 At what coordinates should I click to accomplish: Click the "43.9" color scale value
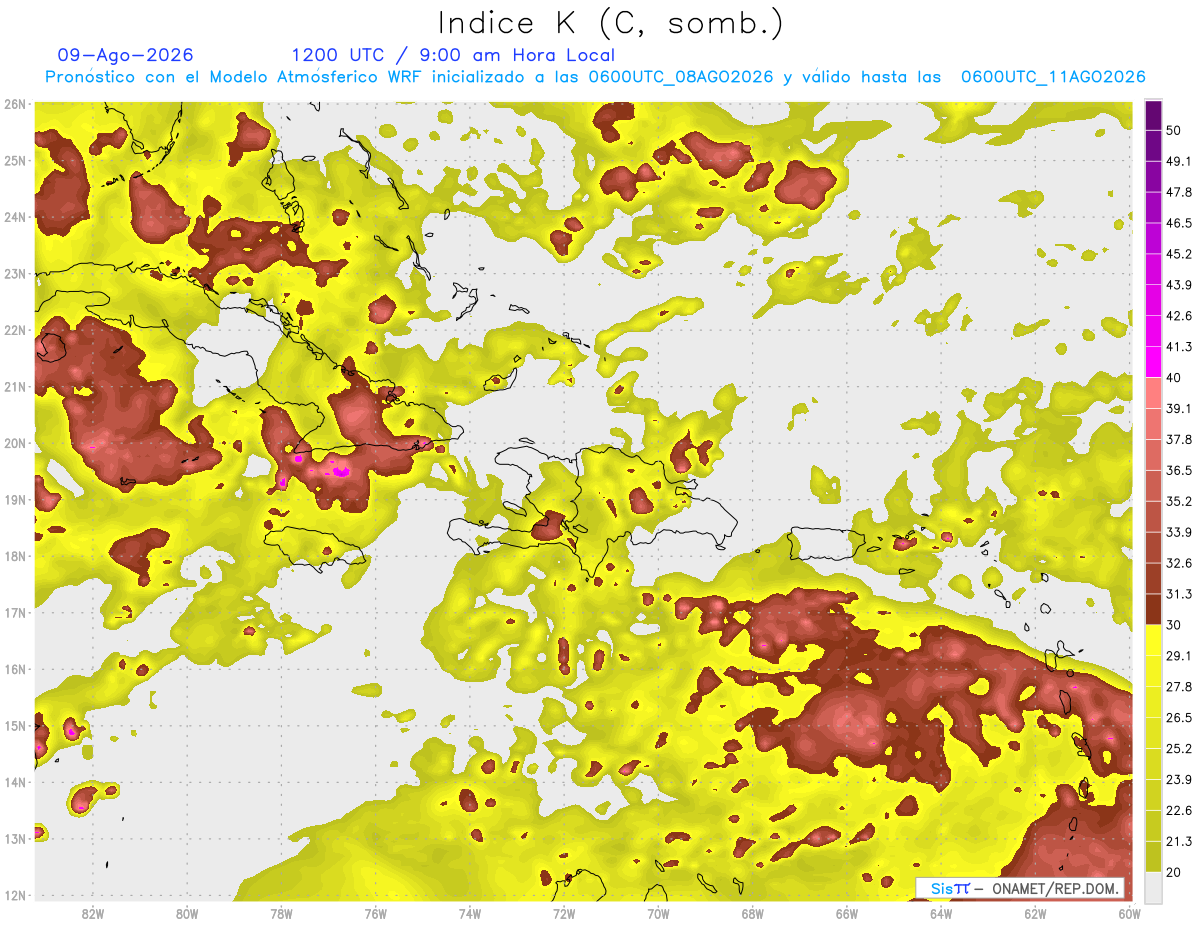[1179, 285]
